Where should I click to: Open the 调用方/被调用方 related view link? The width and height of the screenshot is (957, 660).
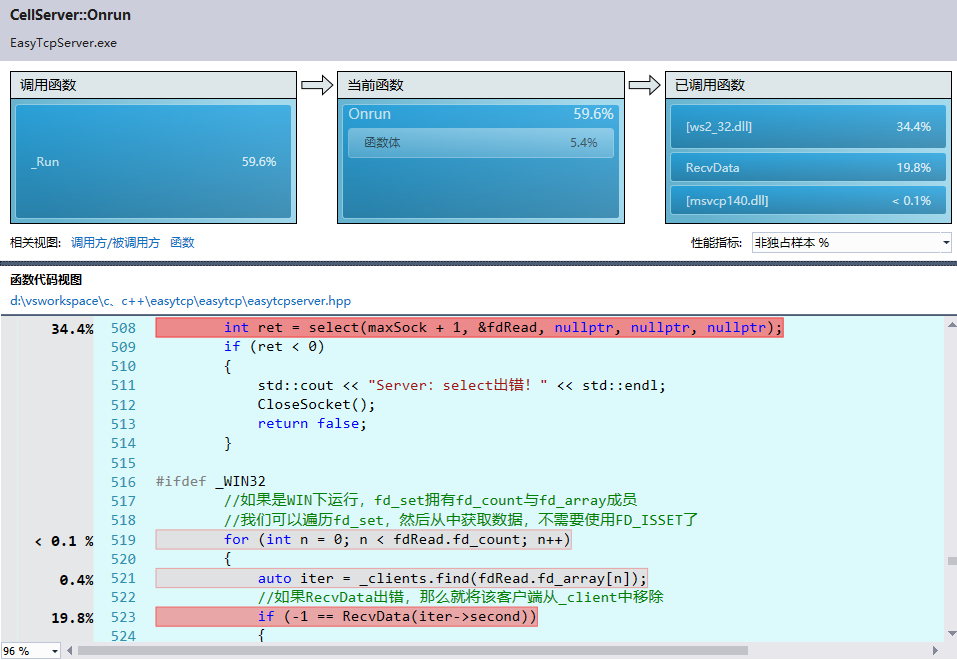(115, 243)
